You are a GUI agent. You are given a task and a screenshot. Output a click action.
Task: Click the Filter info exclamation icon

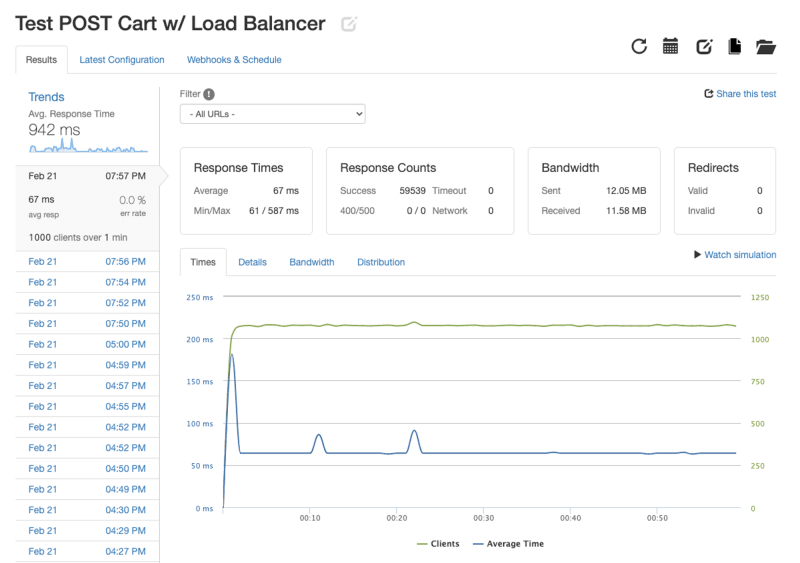209,94
